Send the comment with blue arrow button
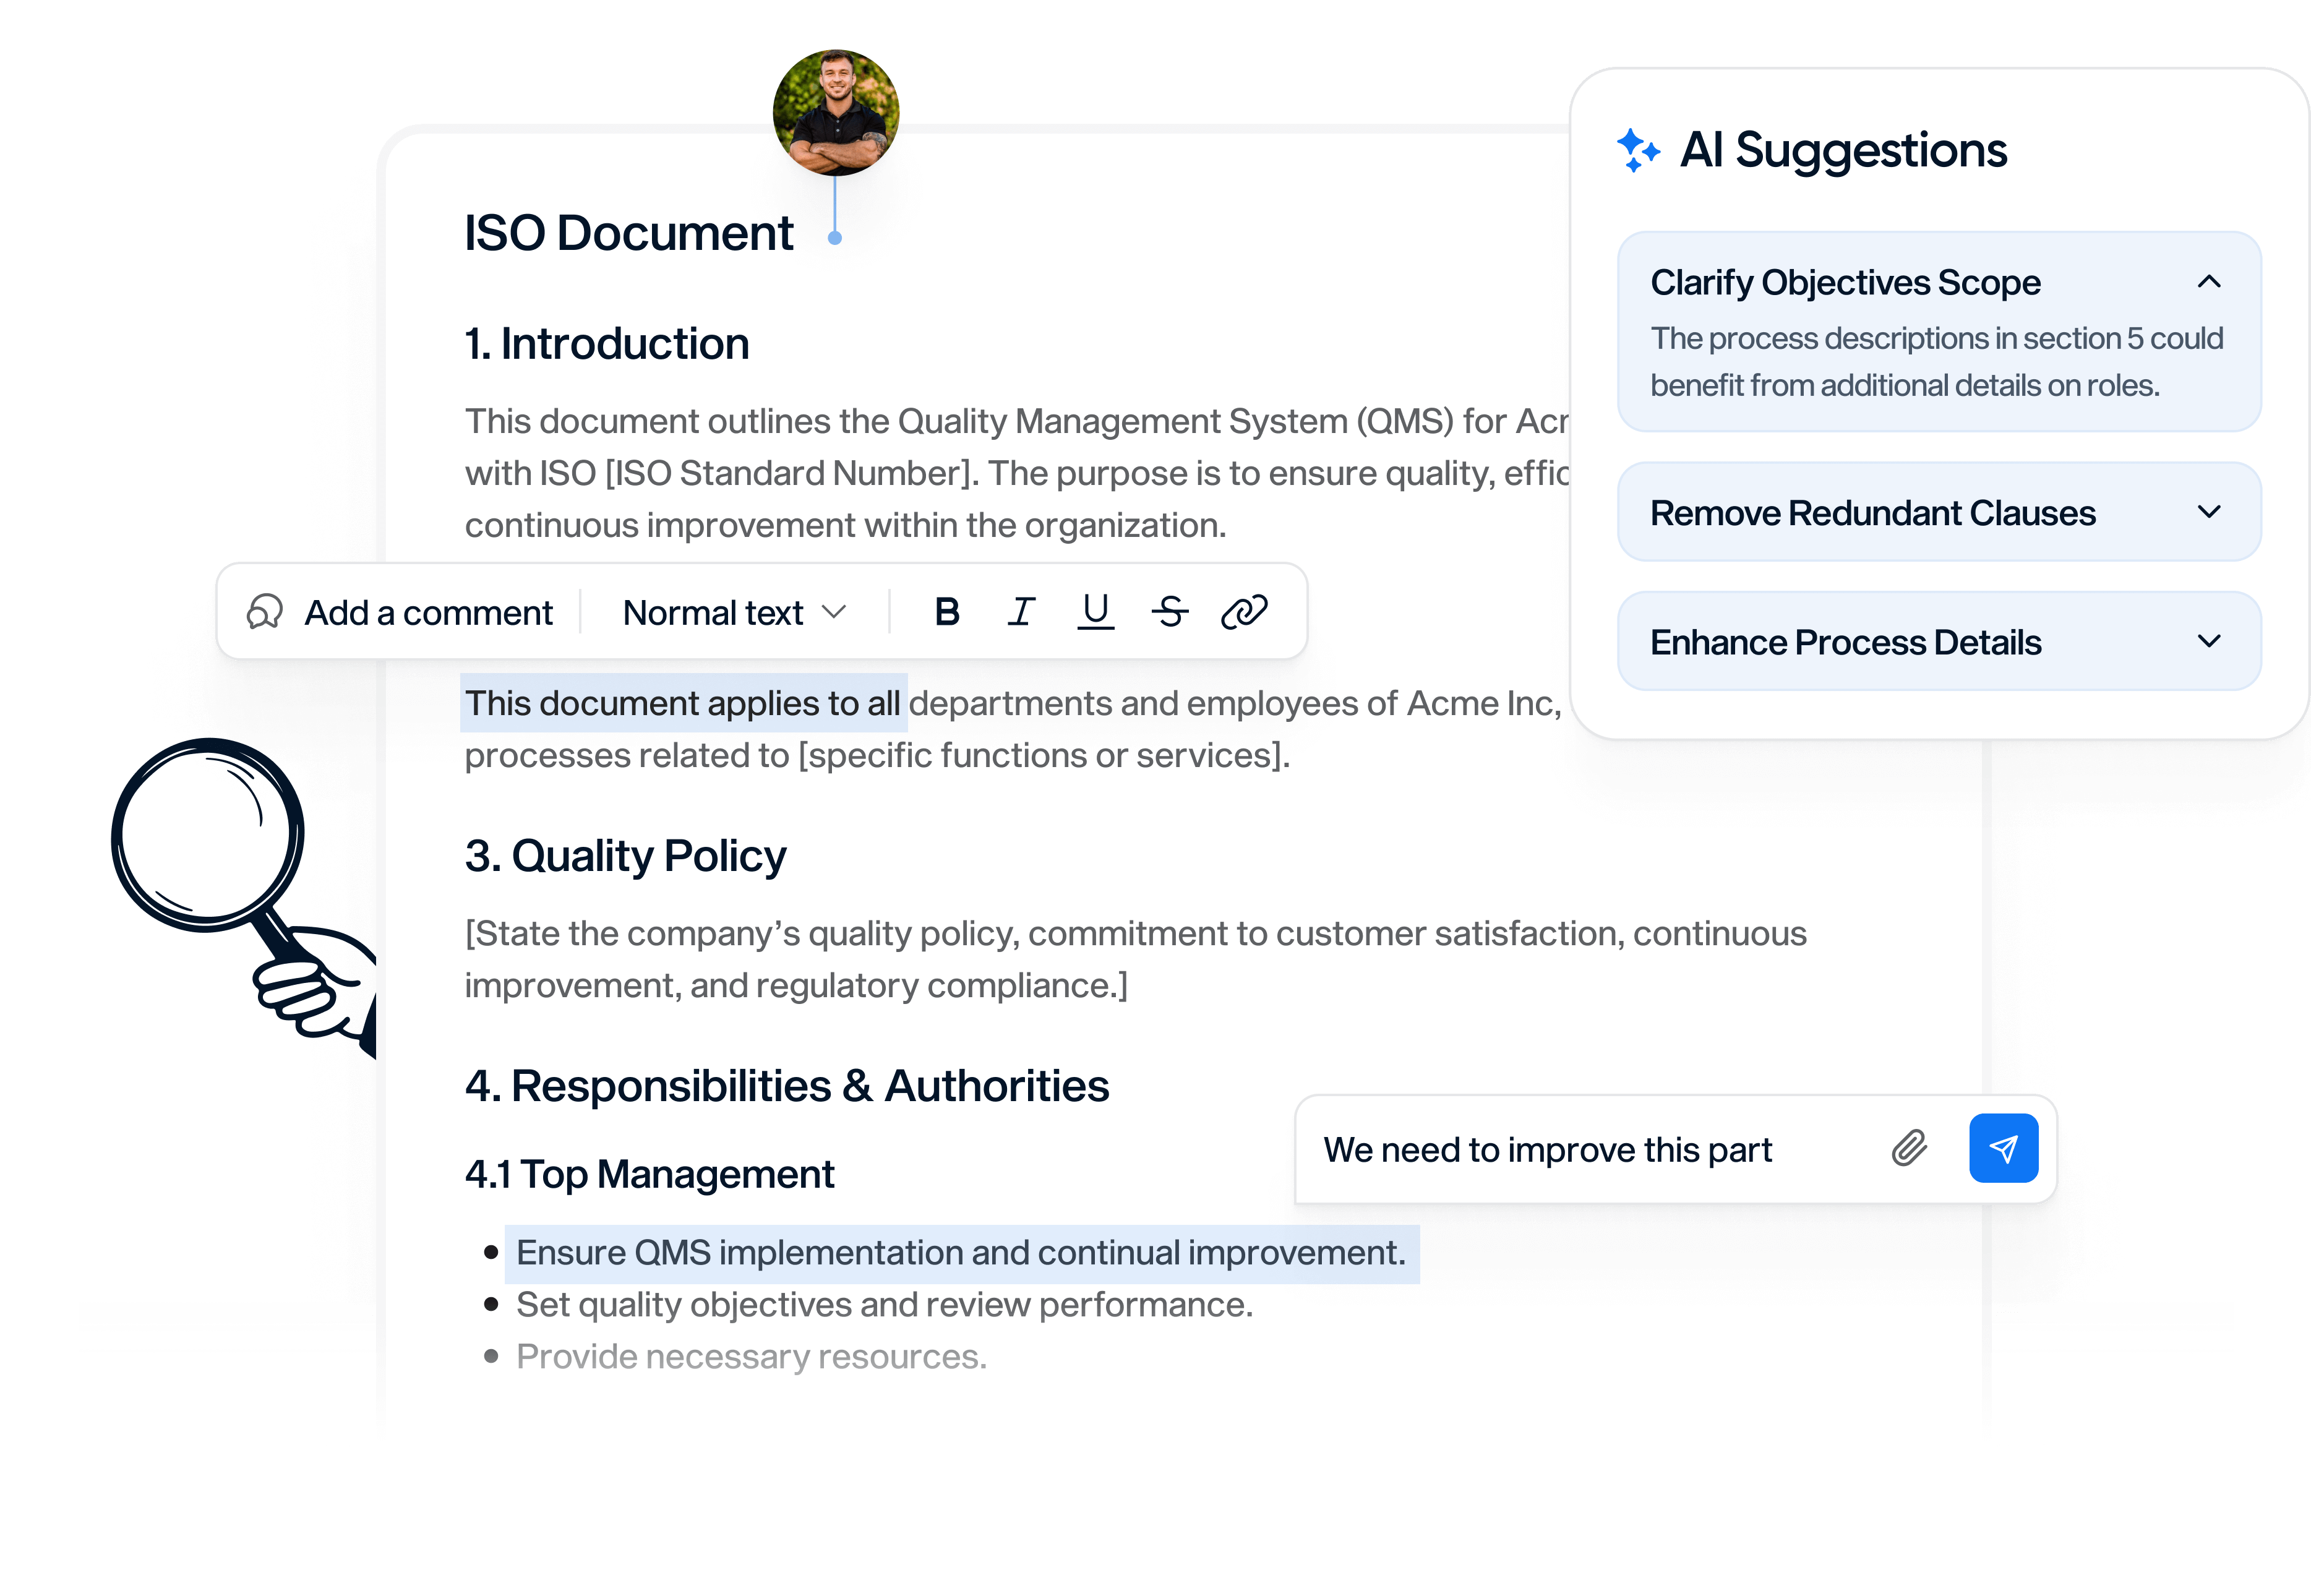 point(2003,1148)
